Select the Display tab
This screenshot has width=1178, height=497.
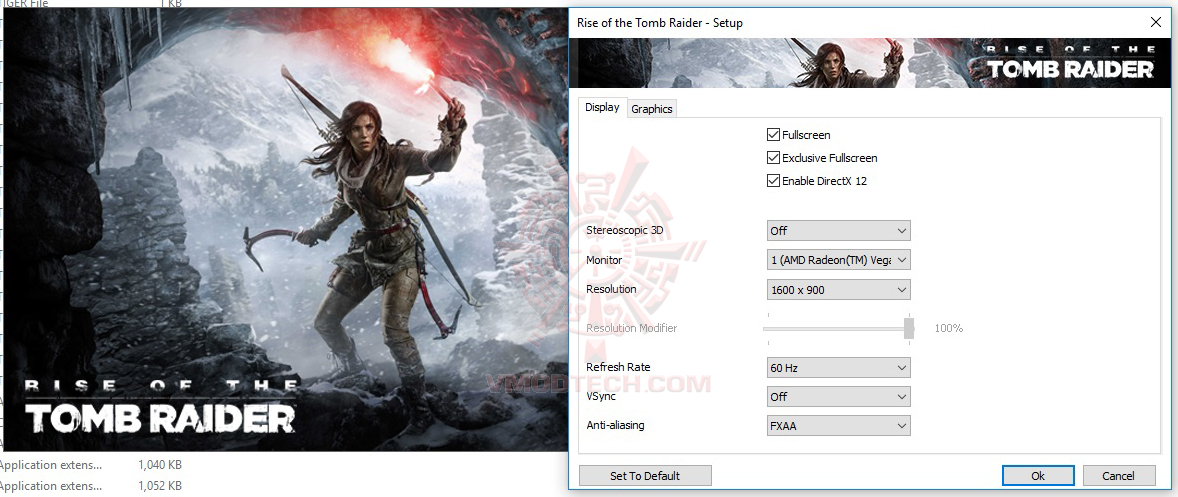pyautogui.click(x=603, y=107)
